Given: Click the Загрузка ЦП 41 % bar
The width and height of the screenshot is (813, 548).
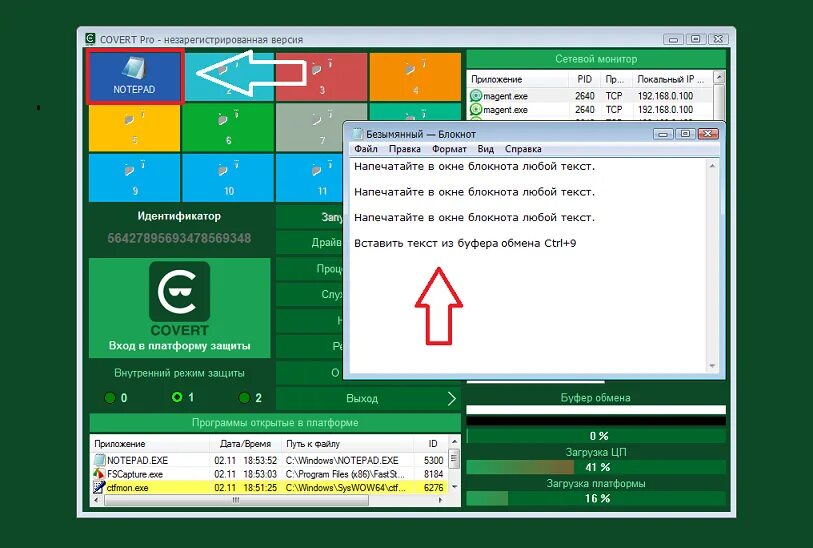Looking at the screenshot, I should coord(596,467).
